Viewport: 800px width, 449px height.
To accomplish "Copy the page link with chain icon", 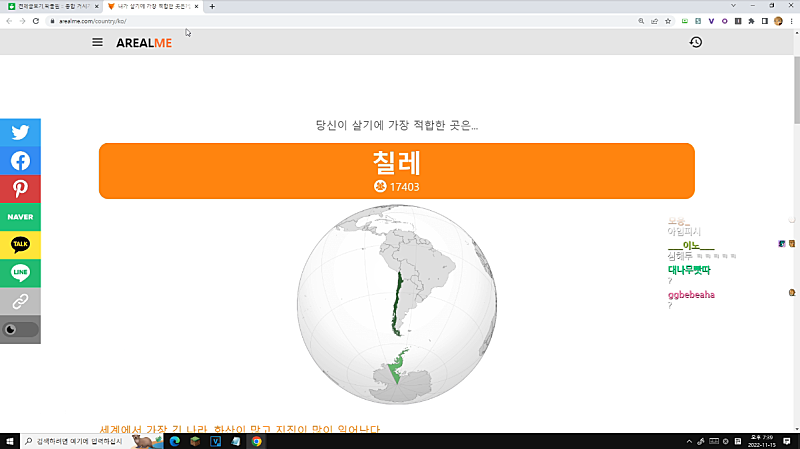I will [20, 301].
